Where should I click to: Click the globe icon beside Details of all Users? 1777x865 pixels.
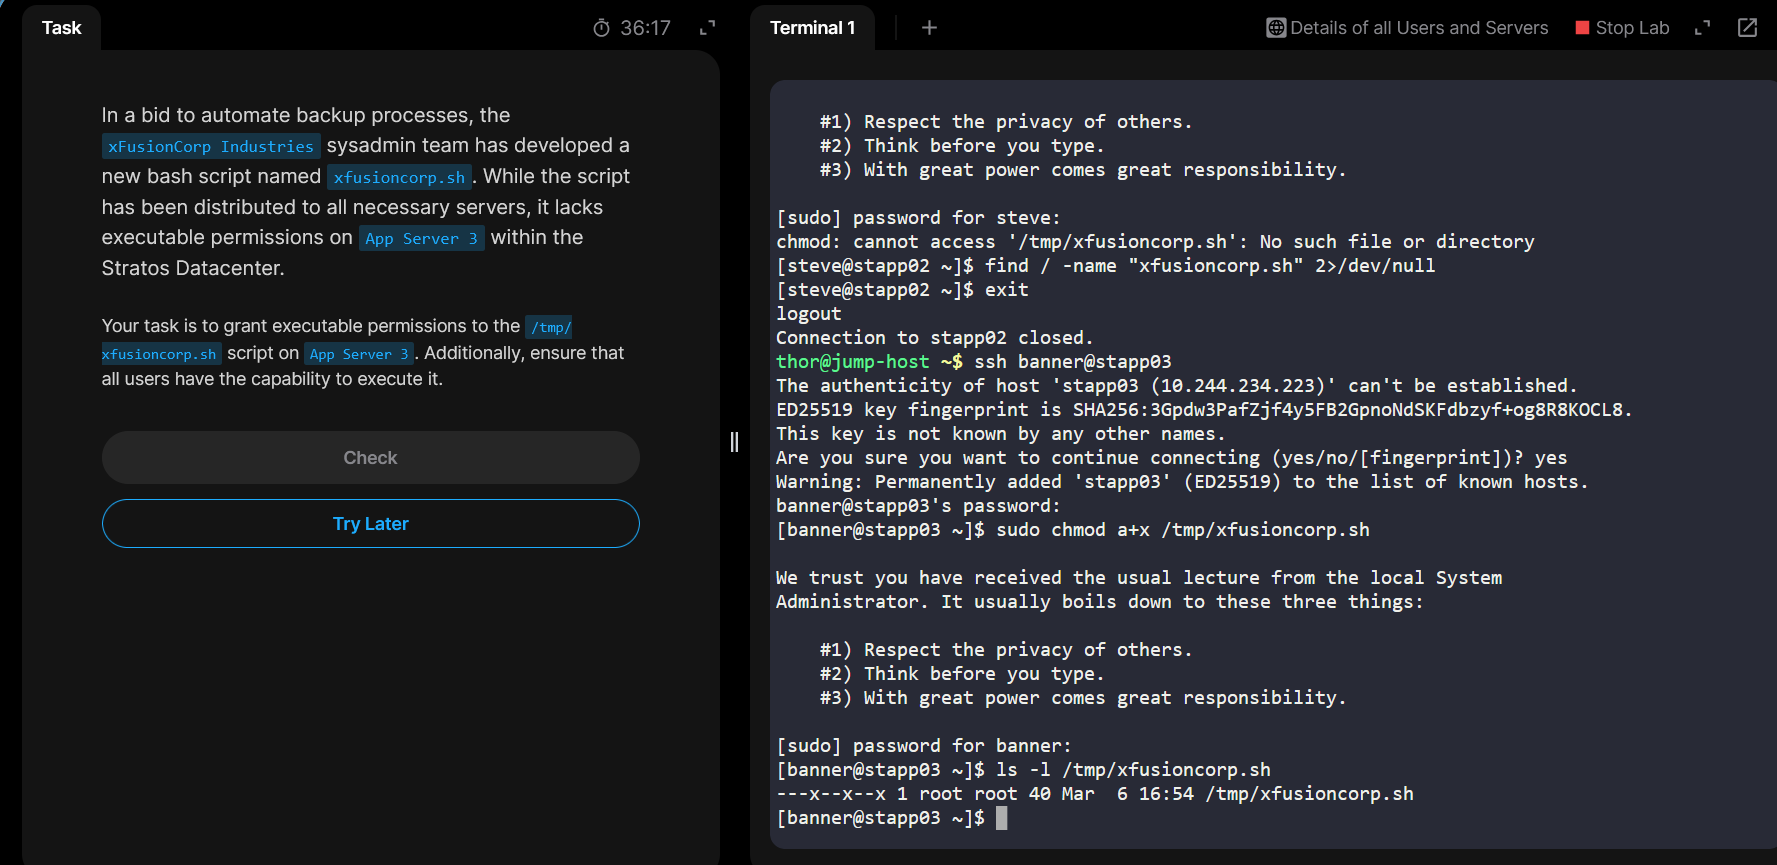pos(1276,28)
